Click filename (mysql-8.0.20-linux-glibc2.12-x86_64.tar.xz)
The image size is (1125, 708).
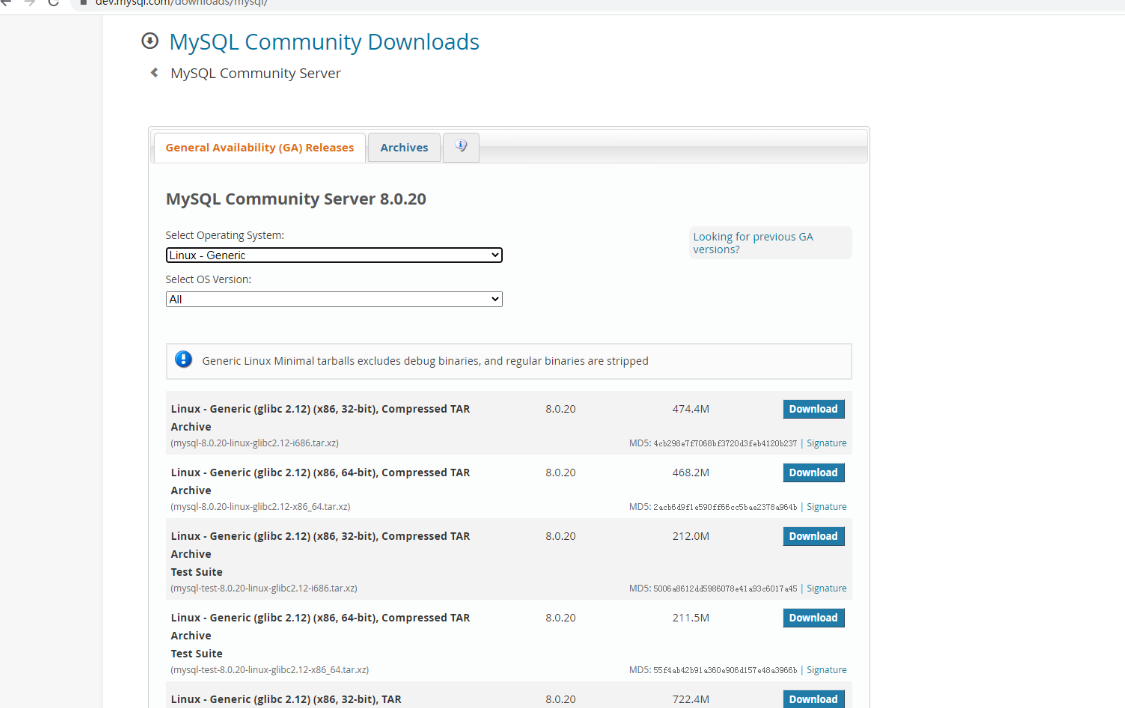tap(260, 506)
